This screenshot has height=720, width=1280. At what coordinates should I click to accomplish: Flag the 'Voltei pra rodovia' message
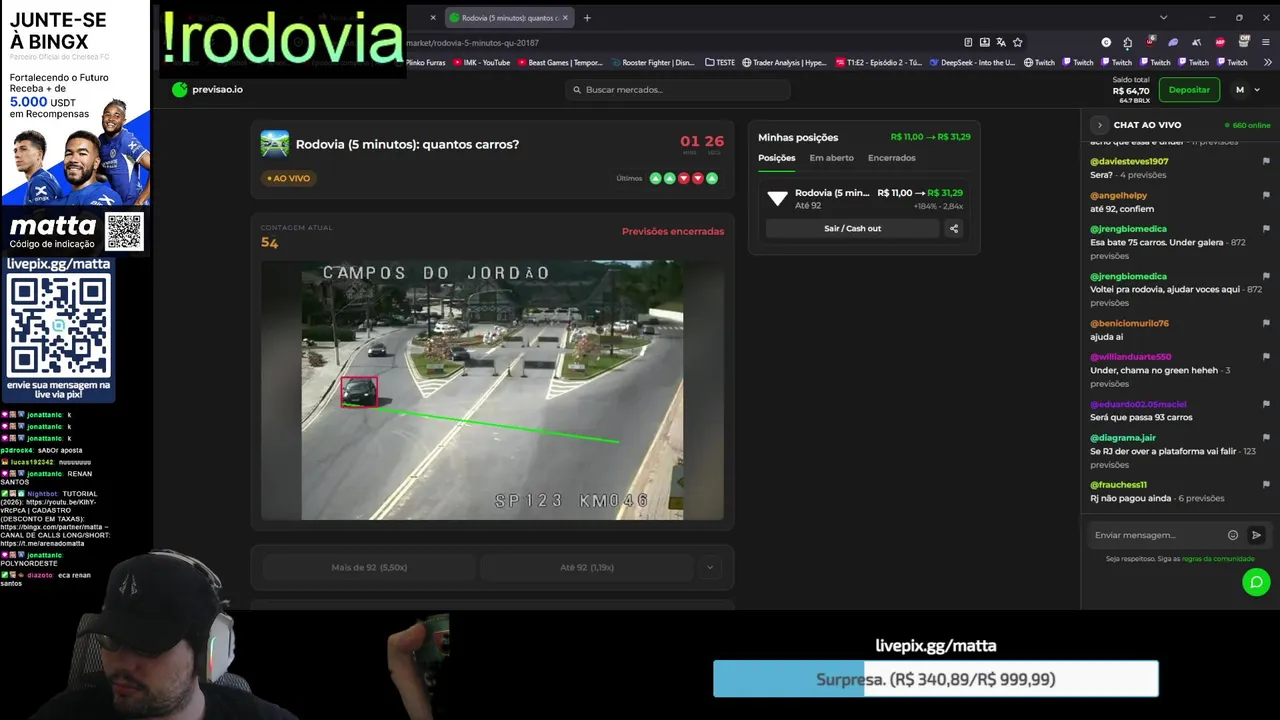point(1266,276)
